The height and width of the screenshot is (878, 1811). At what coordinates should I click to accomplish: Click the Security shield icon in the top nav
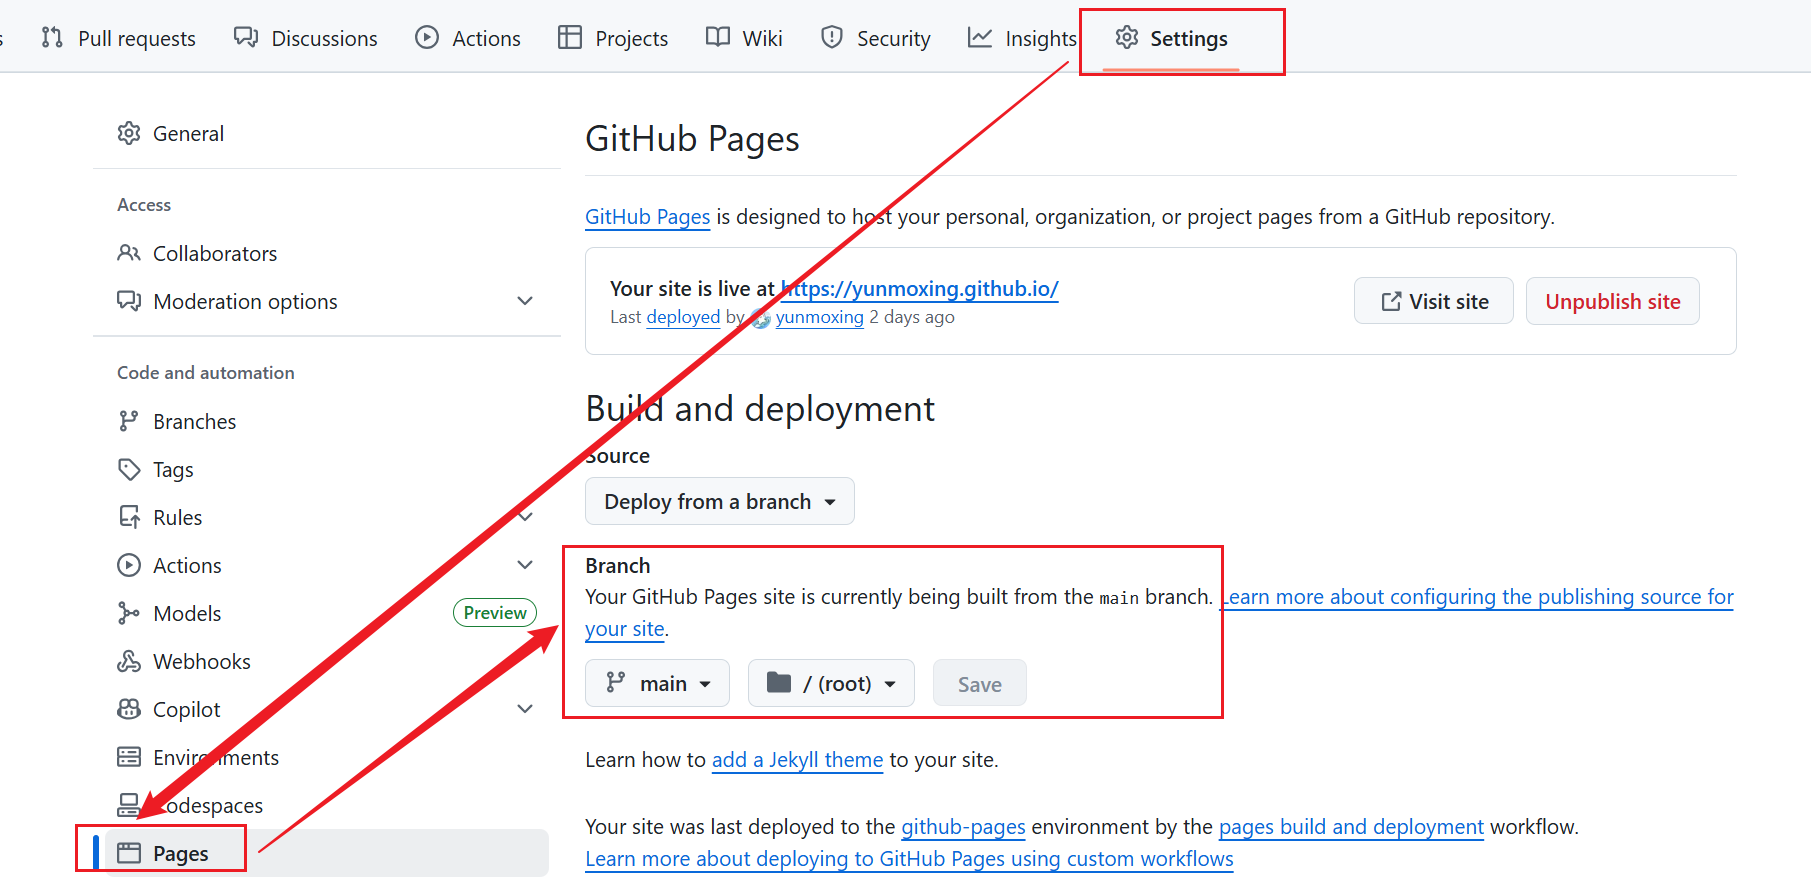832,38
